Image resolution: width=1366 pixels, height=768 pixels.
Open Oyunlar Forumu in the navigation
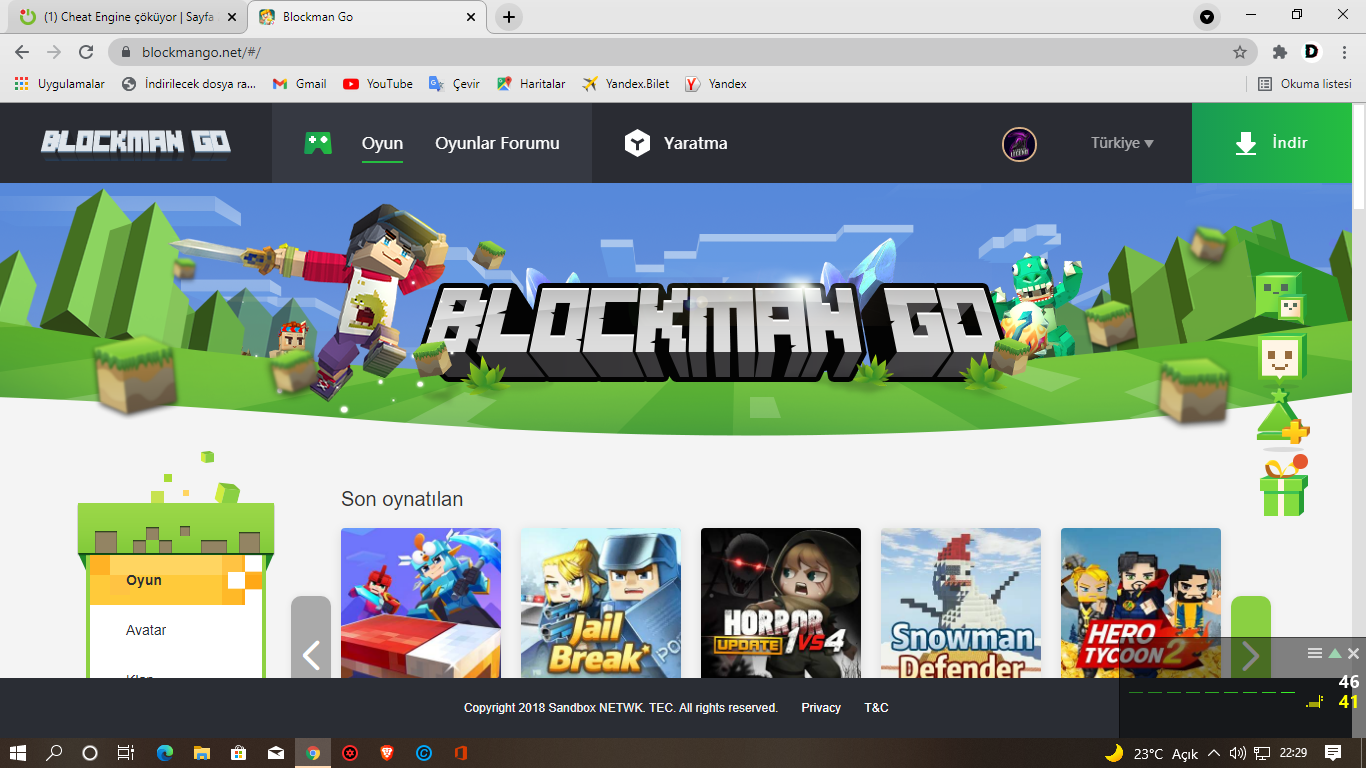tap(497, 143)
